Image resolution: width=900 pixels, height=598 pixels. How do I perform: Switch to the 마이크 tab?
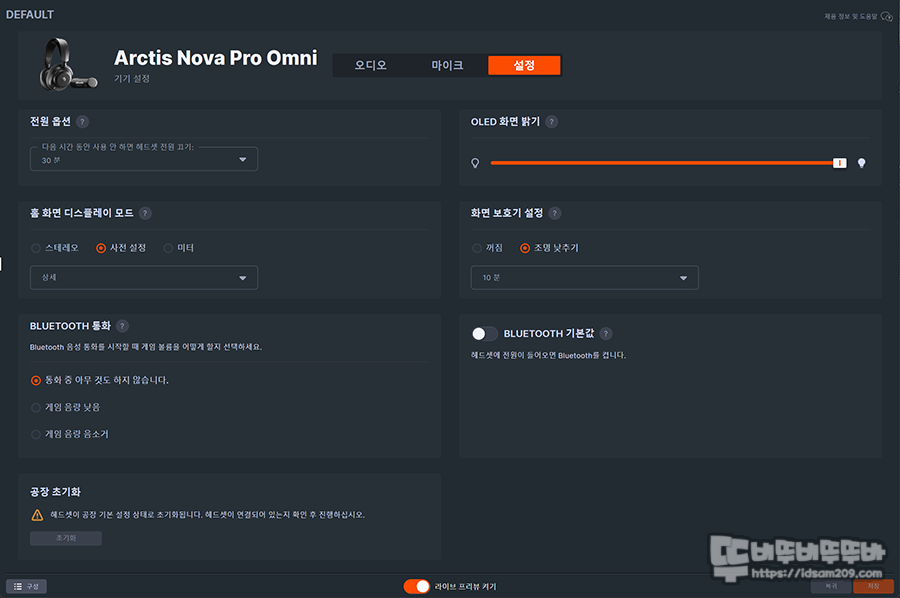448,65
